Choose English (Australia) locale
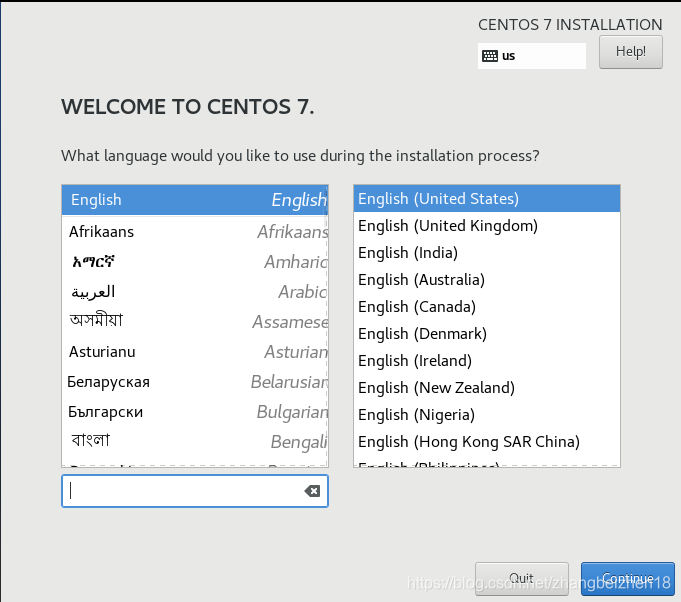 point(487,280)
